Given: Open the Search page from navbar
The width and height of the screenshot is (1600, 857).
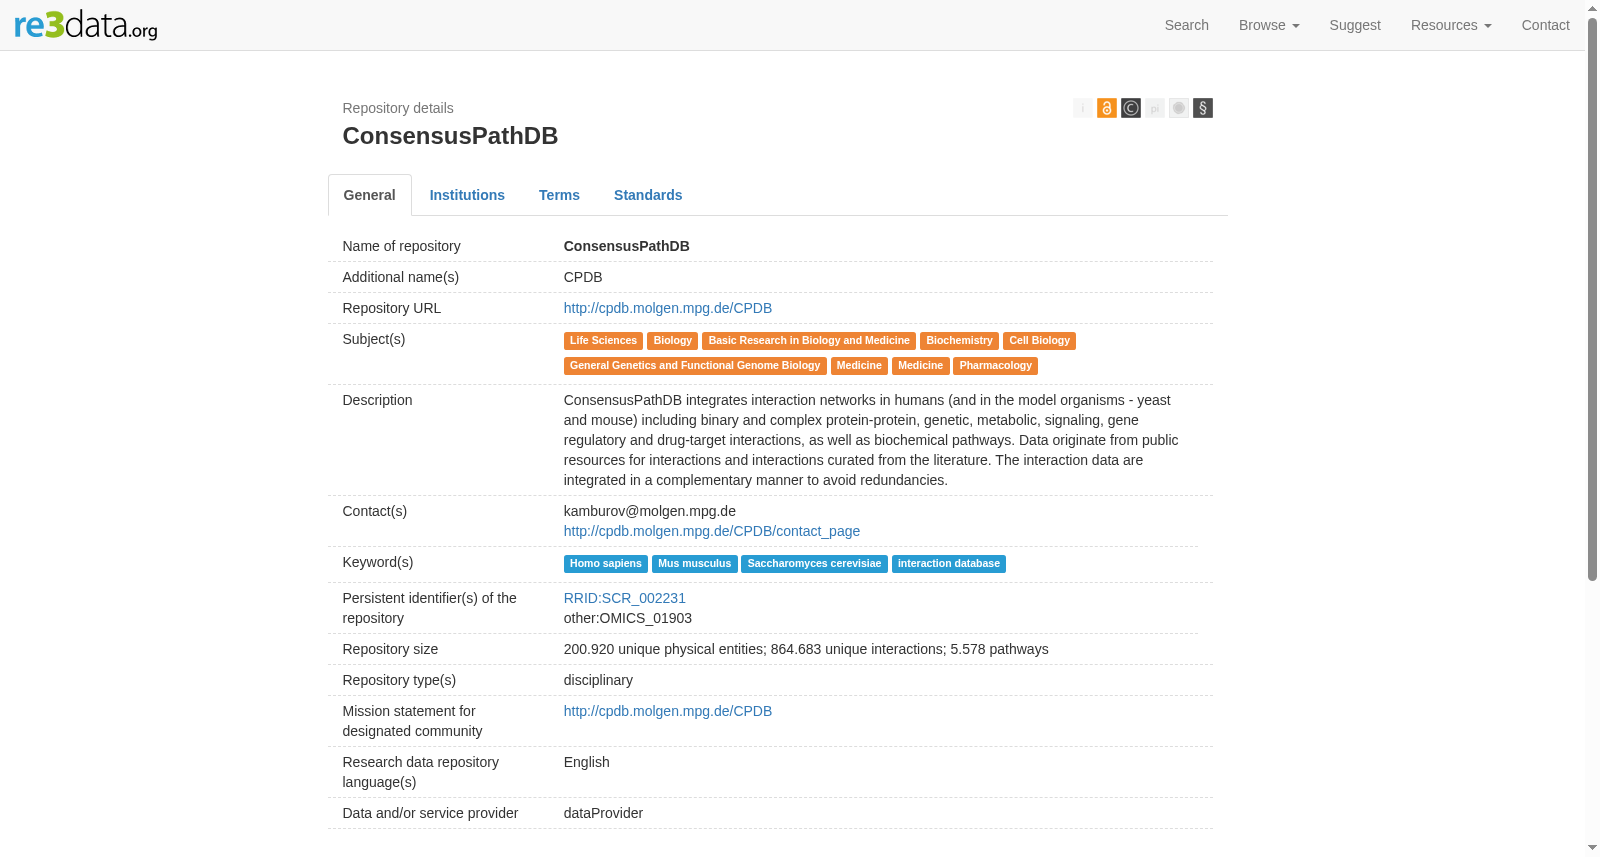Looking at the screenshot, I should point(1186,25).
